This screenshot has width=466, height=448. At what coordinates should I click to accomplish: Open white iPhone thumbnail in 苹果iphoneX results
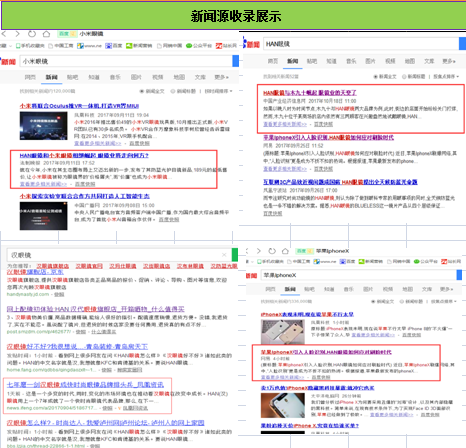point(283,332)
